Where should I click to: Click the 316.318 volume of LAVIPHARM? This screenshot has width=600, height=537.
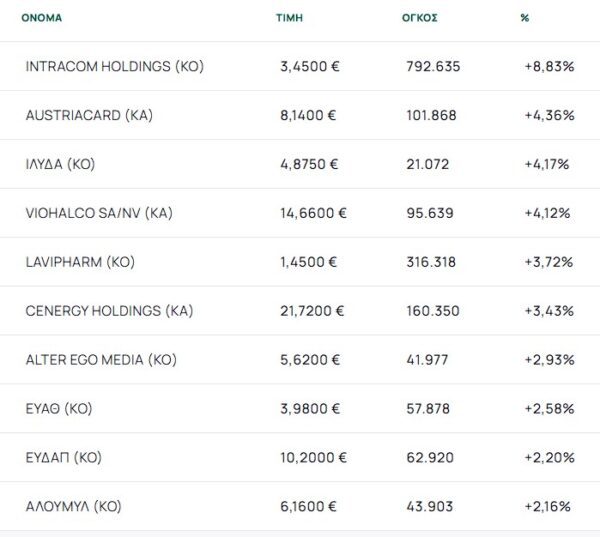coord(432,262)
